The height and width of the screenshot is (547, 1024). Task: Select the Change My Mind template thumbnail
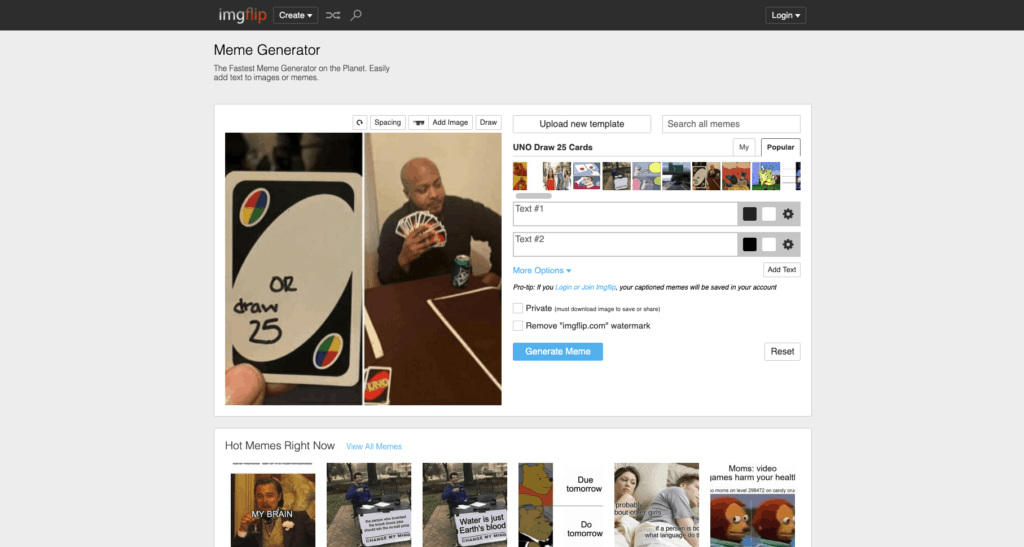click(x=616, y=176)
